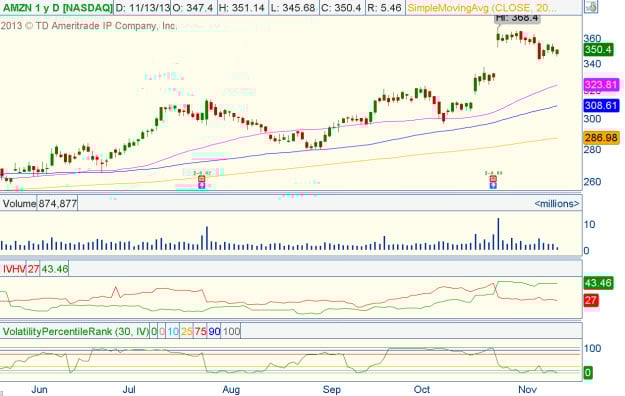The width and height of the screenshot is (625, 396).
Task: Click the VolatilityPercentileRank (30, IV) study label
Action: pos(76,331)
